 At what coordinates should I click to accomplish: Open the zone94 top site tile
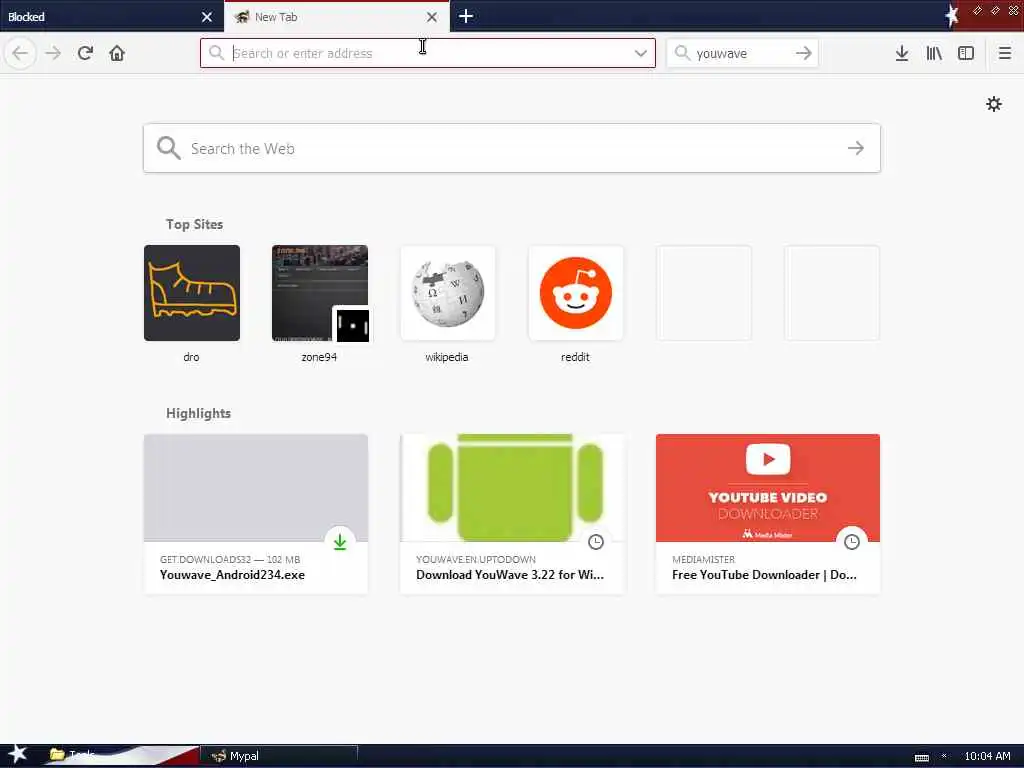(x=320, y=293)
